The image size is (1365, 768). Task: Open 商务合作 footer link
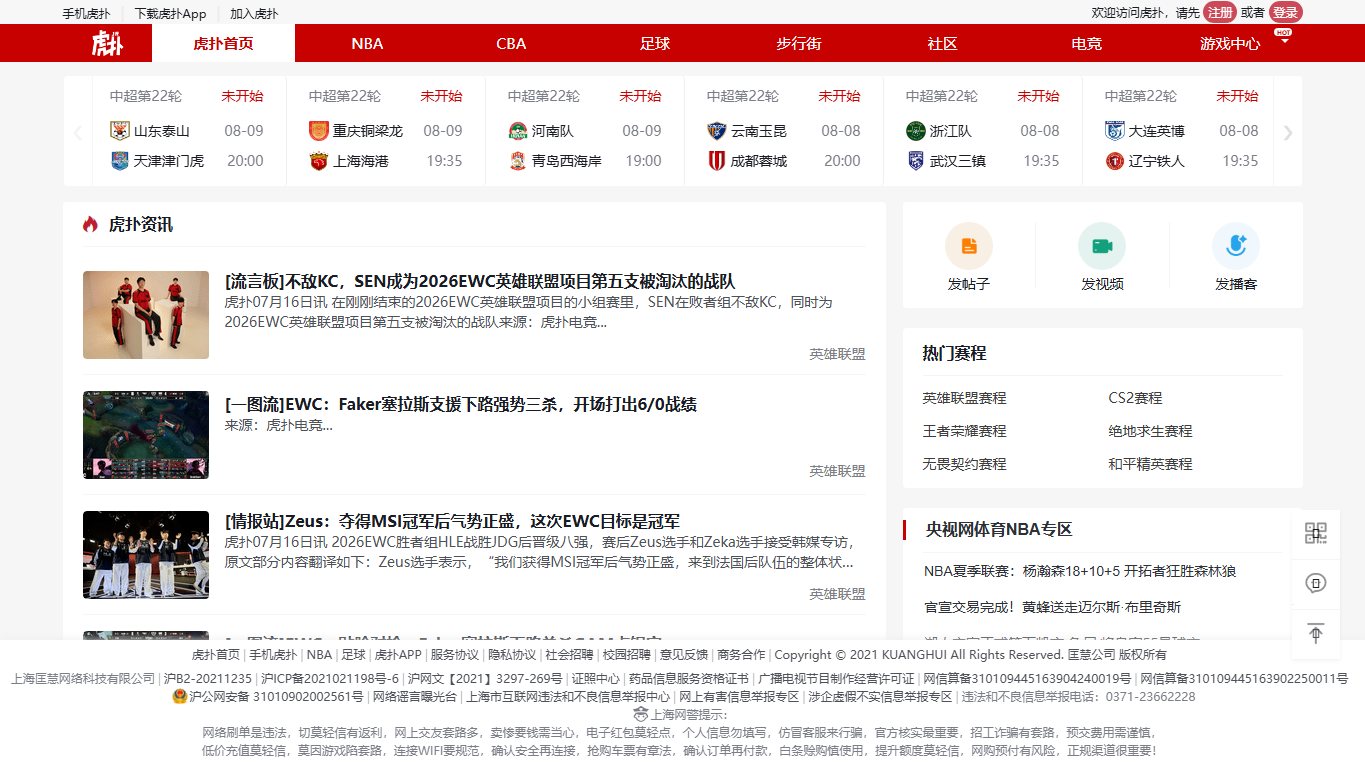coord(741,655)
